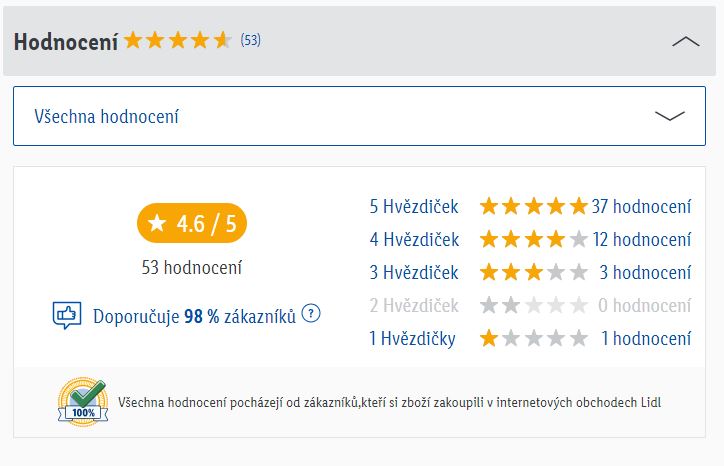Click the (53) review count in header
Viewport: 724px width, 466px height.
click(x=251, y=41)
